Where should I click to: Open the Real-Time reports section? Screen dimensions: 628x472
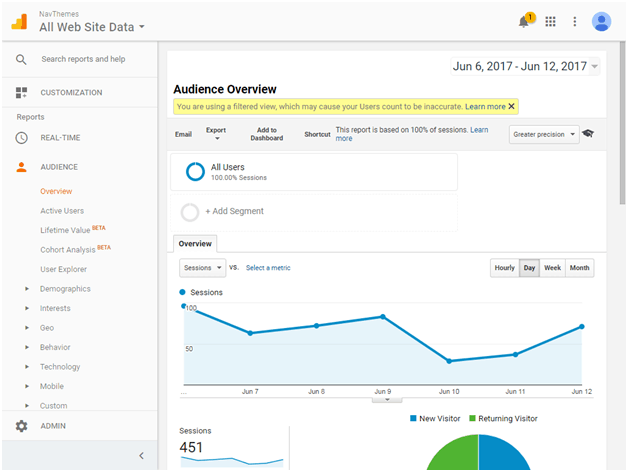pyautogui.click(x=60, y=138)
